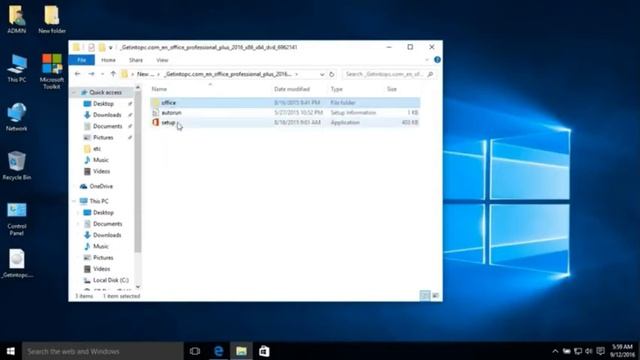Select the autorun file
This screenshot has width=640, height=360.
[285, 113]
